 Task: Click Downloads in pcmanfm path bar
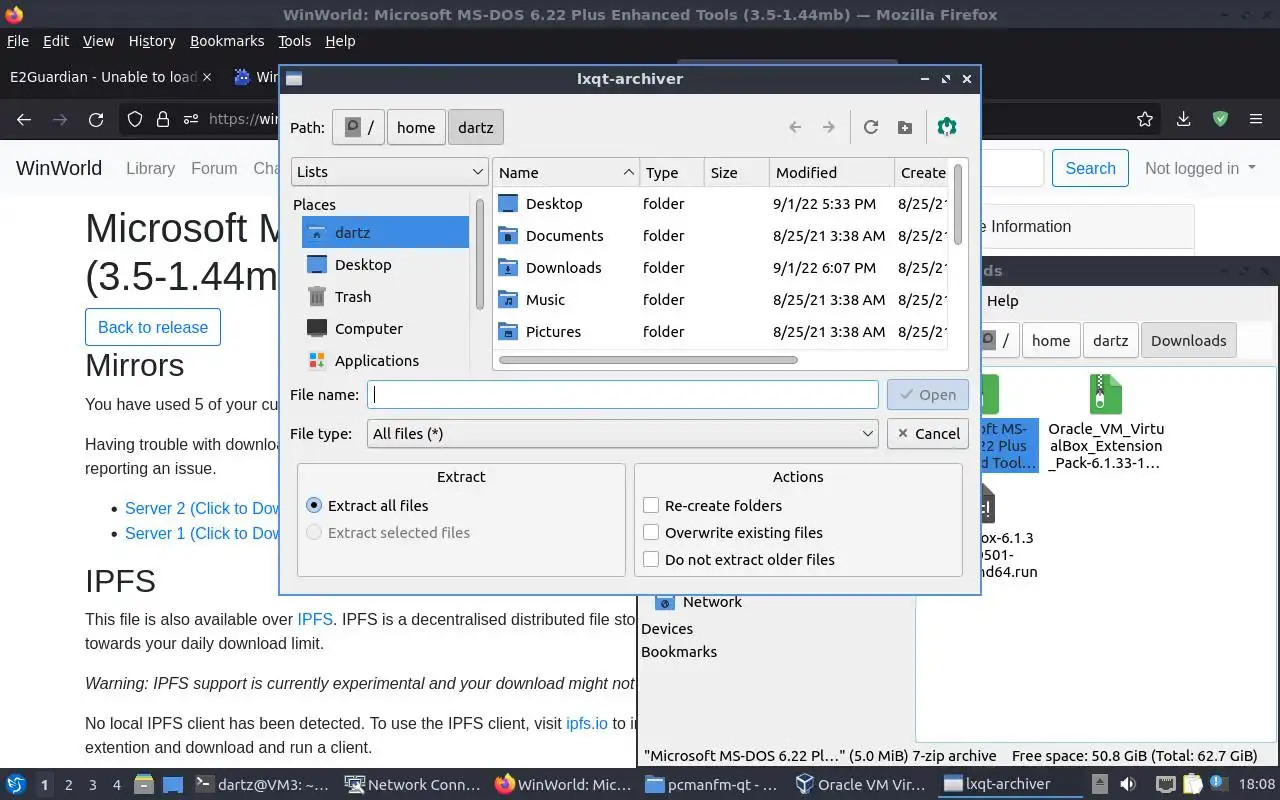click(x=1188, y=340)
